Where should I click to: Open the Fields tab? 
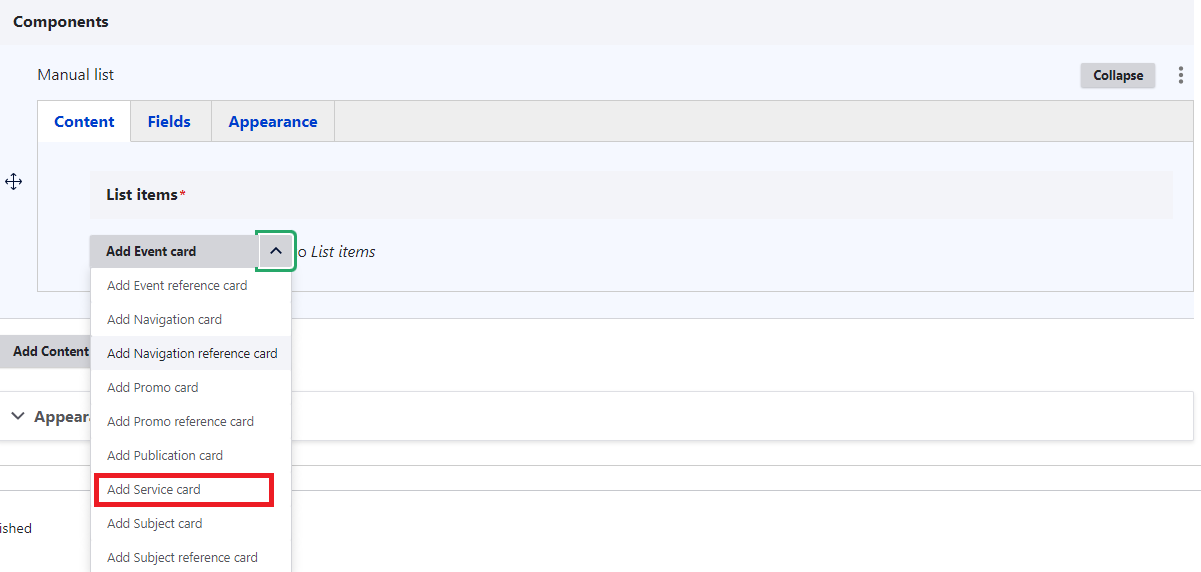tap(169, 122)
